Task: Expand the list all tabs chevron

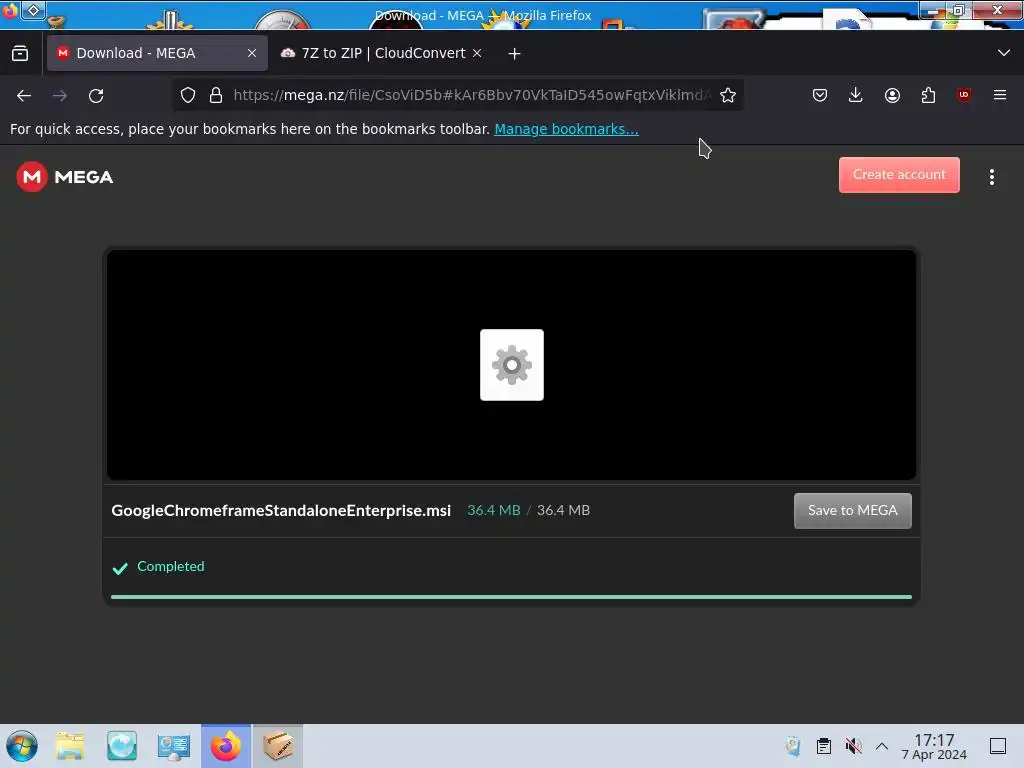Action: tap(1004, 53)
